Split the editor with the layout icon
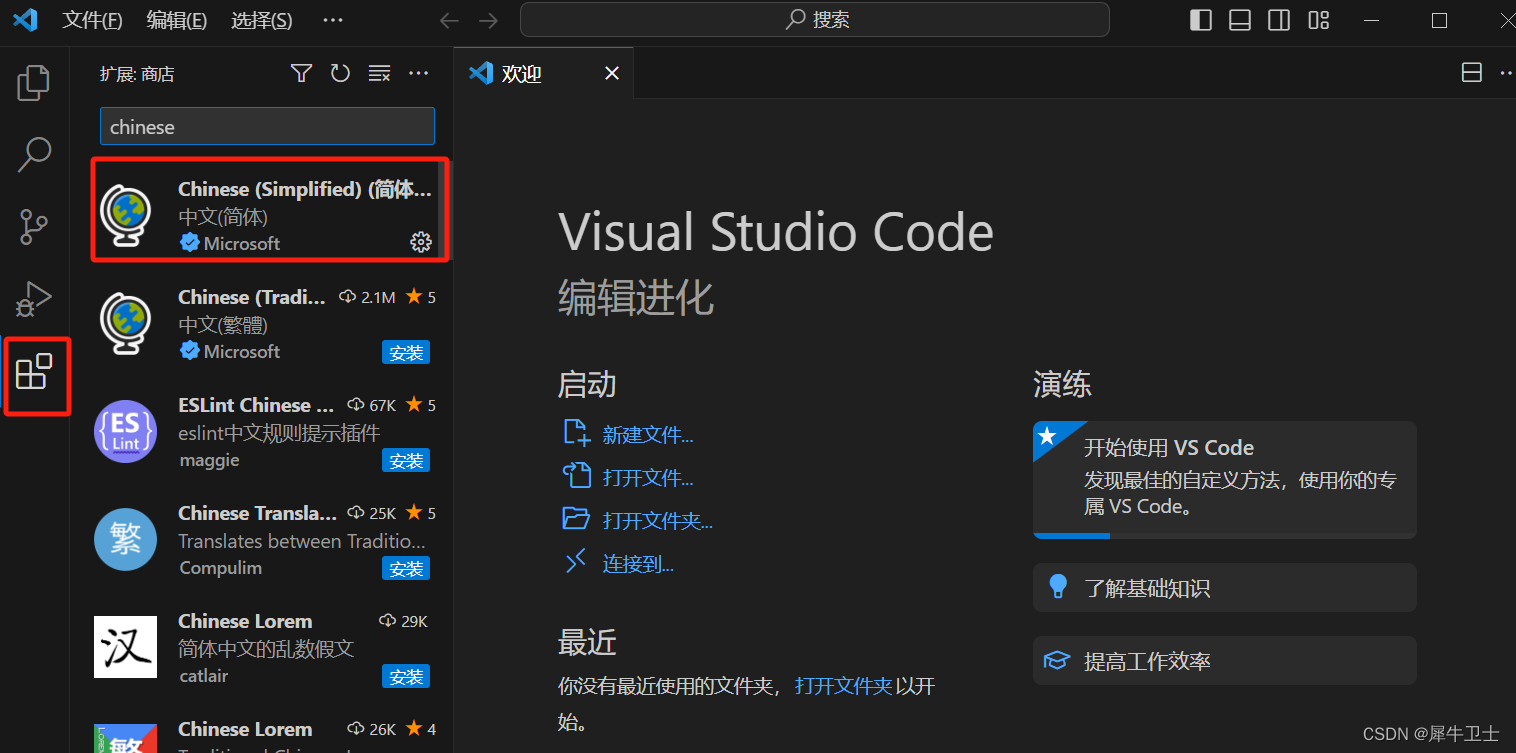The width and height of the screenshot is (1516, 753). 1472,73
